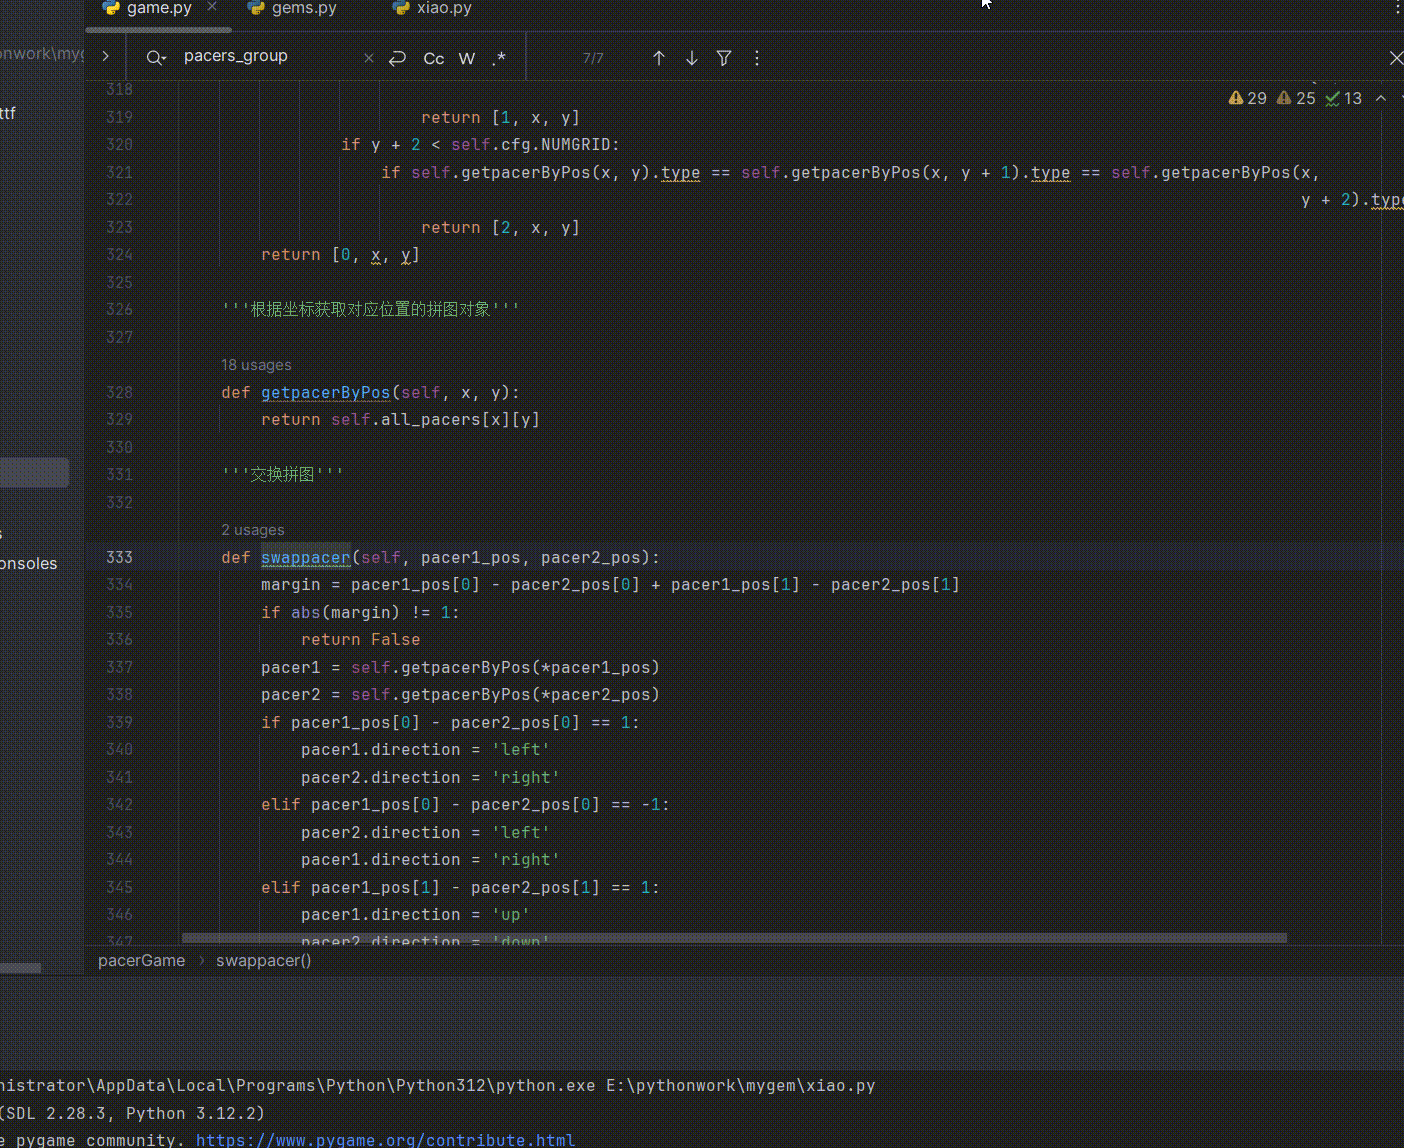This screenshot has height=1148, width=1404.
Task: Open search history magnifier dropdown
Action: (156, 58)
